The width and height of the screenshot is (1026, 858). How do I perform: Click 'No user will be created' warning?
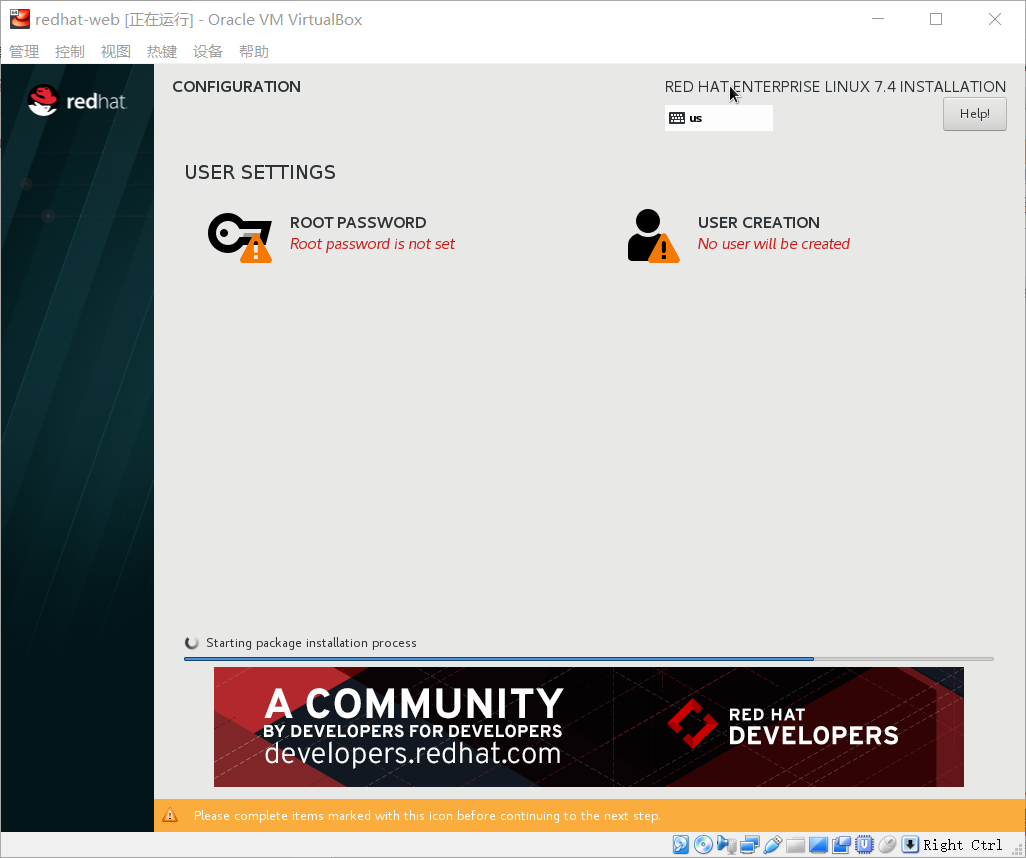click(773, 244)
